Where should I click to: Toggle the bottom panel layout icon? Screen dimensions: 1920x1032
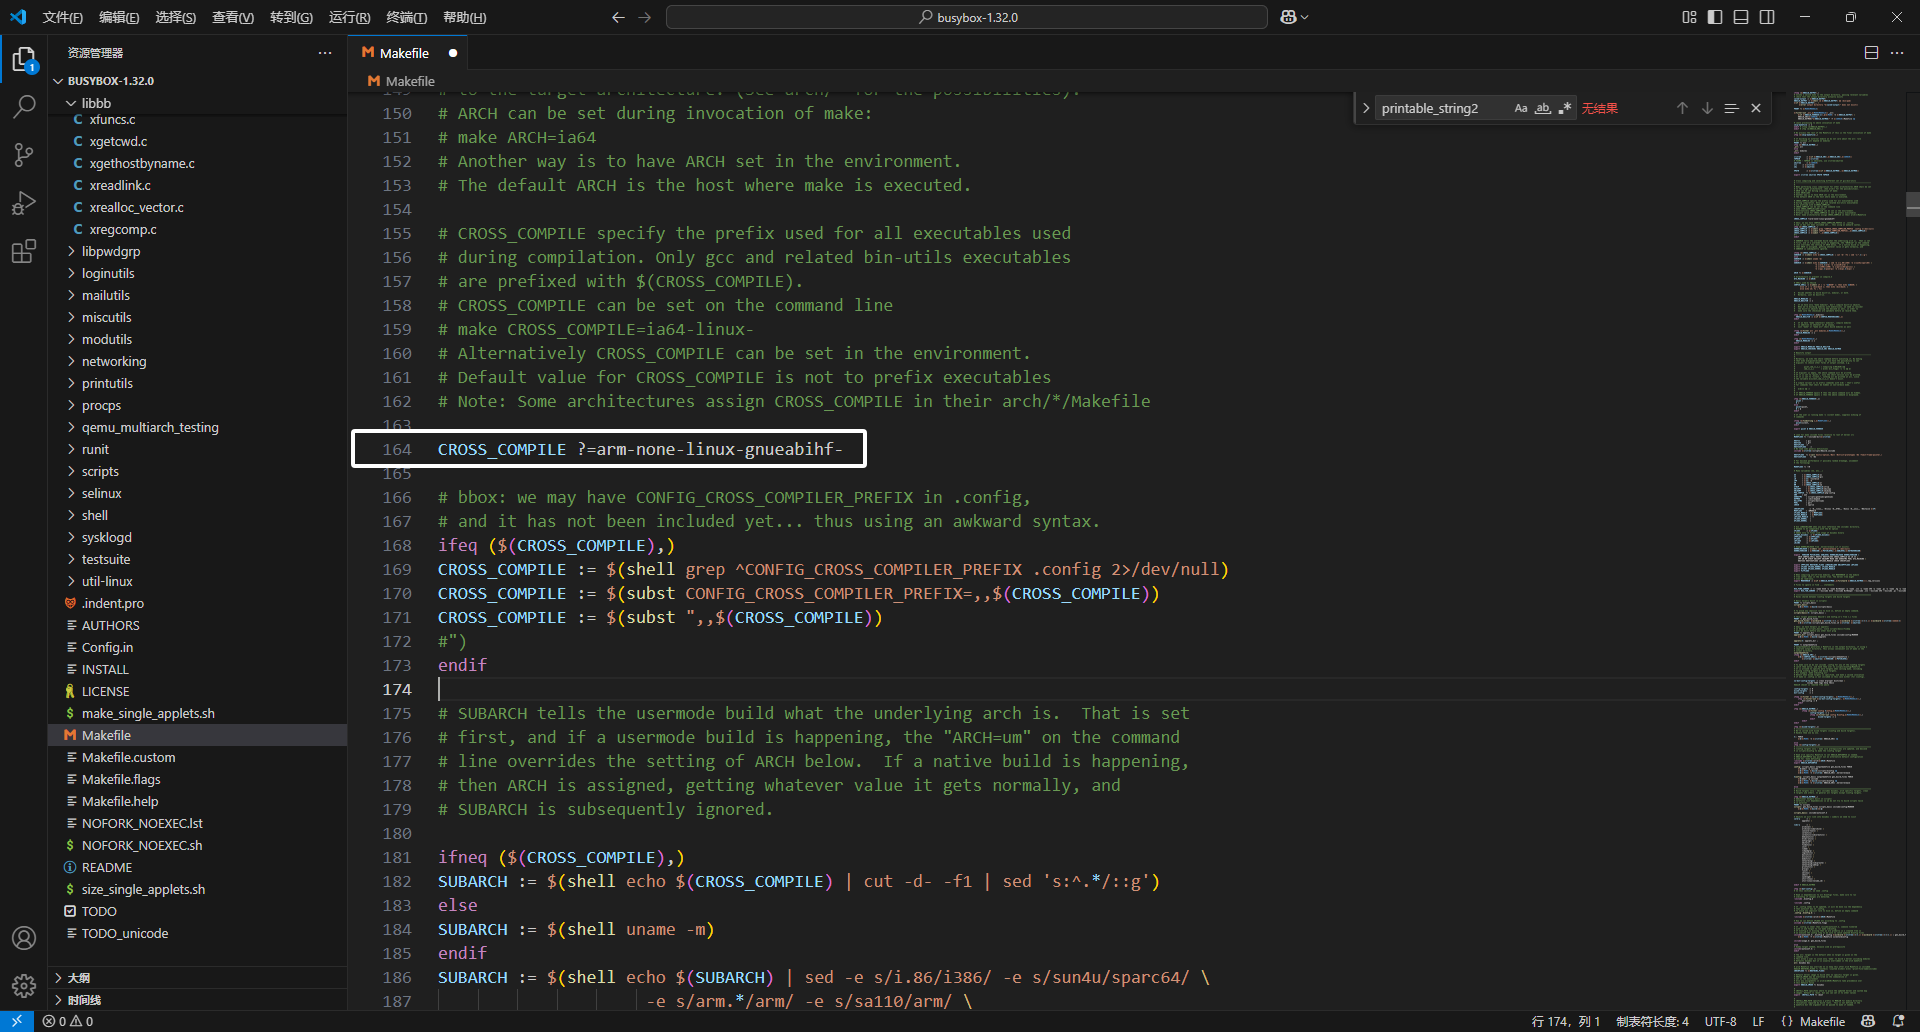coord(1741,17)
